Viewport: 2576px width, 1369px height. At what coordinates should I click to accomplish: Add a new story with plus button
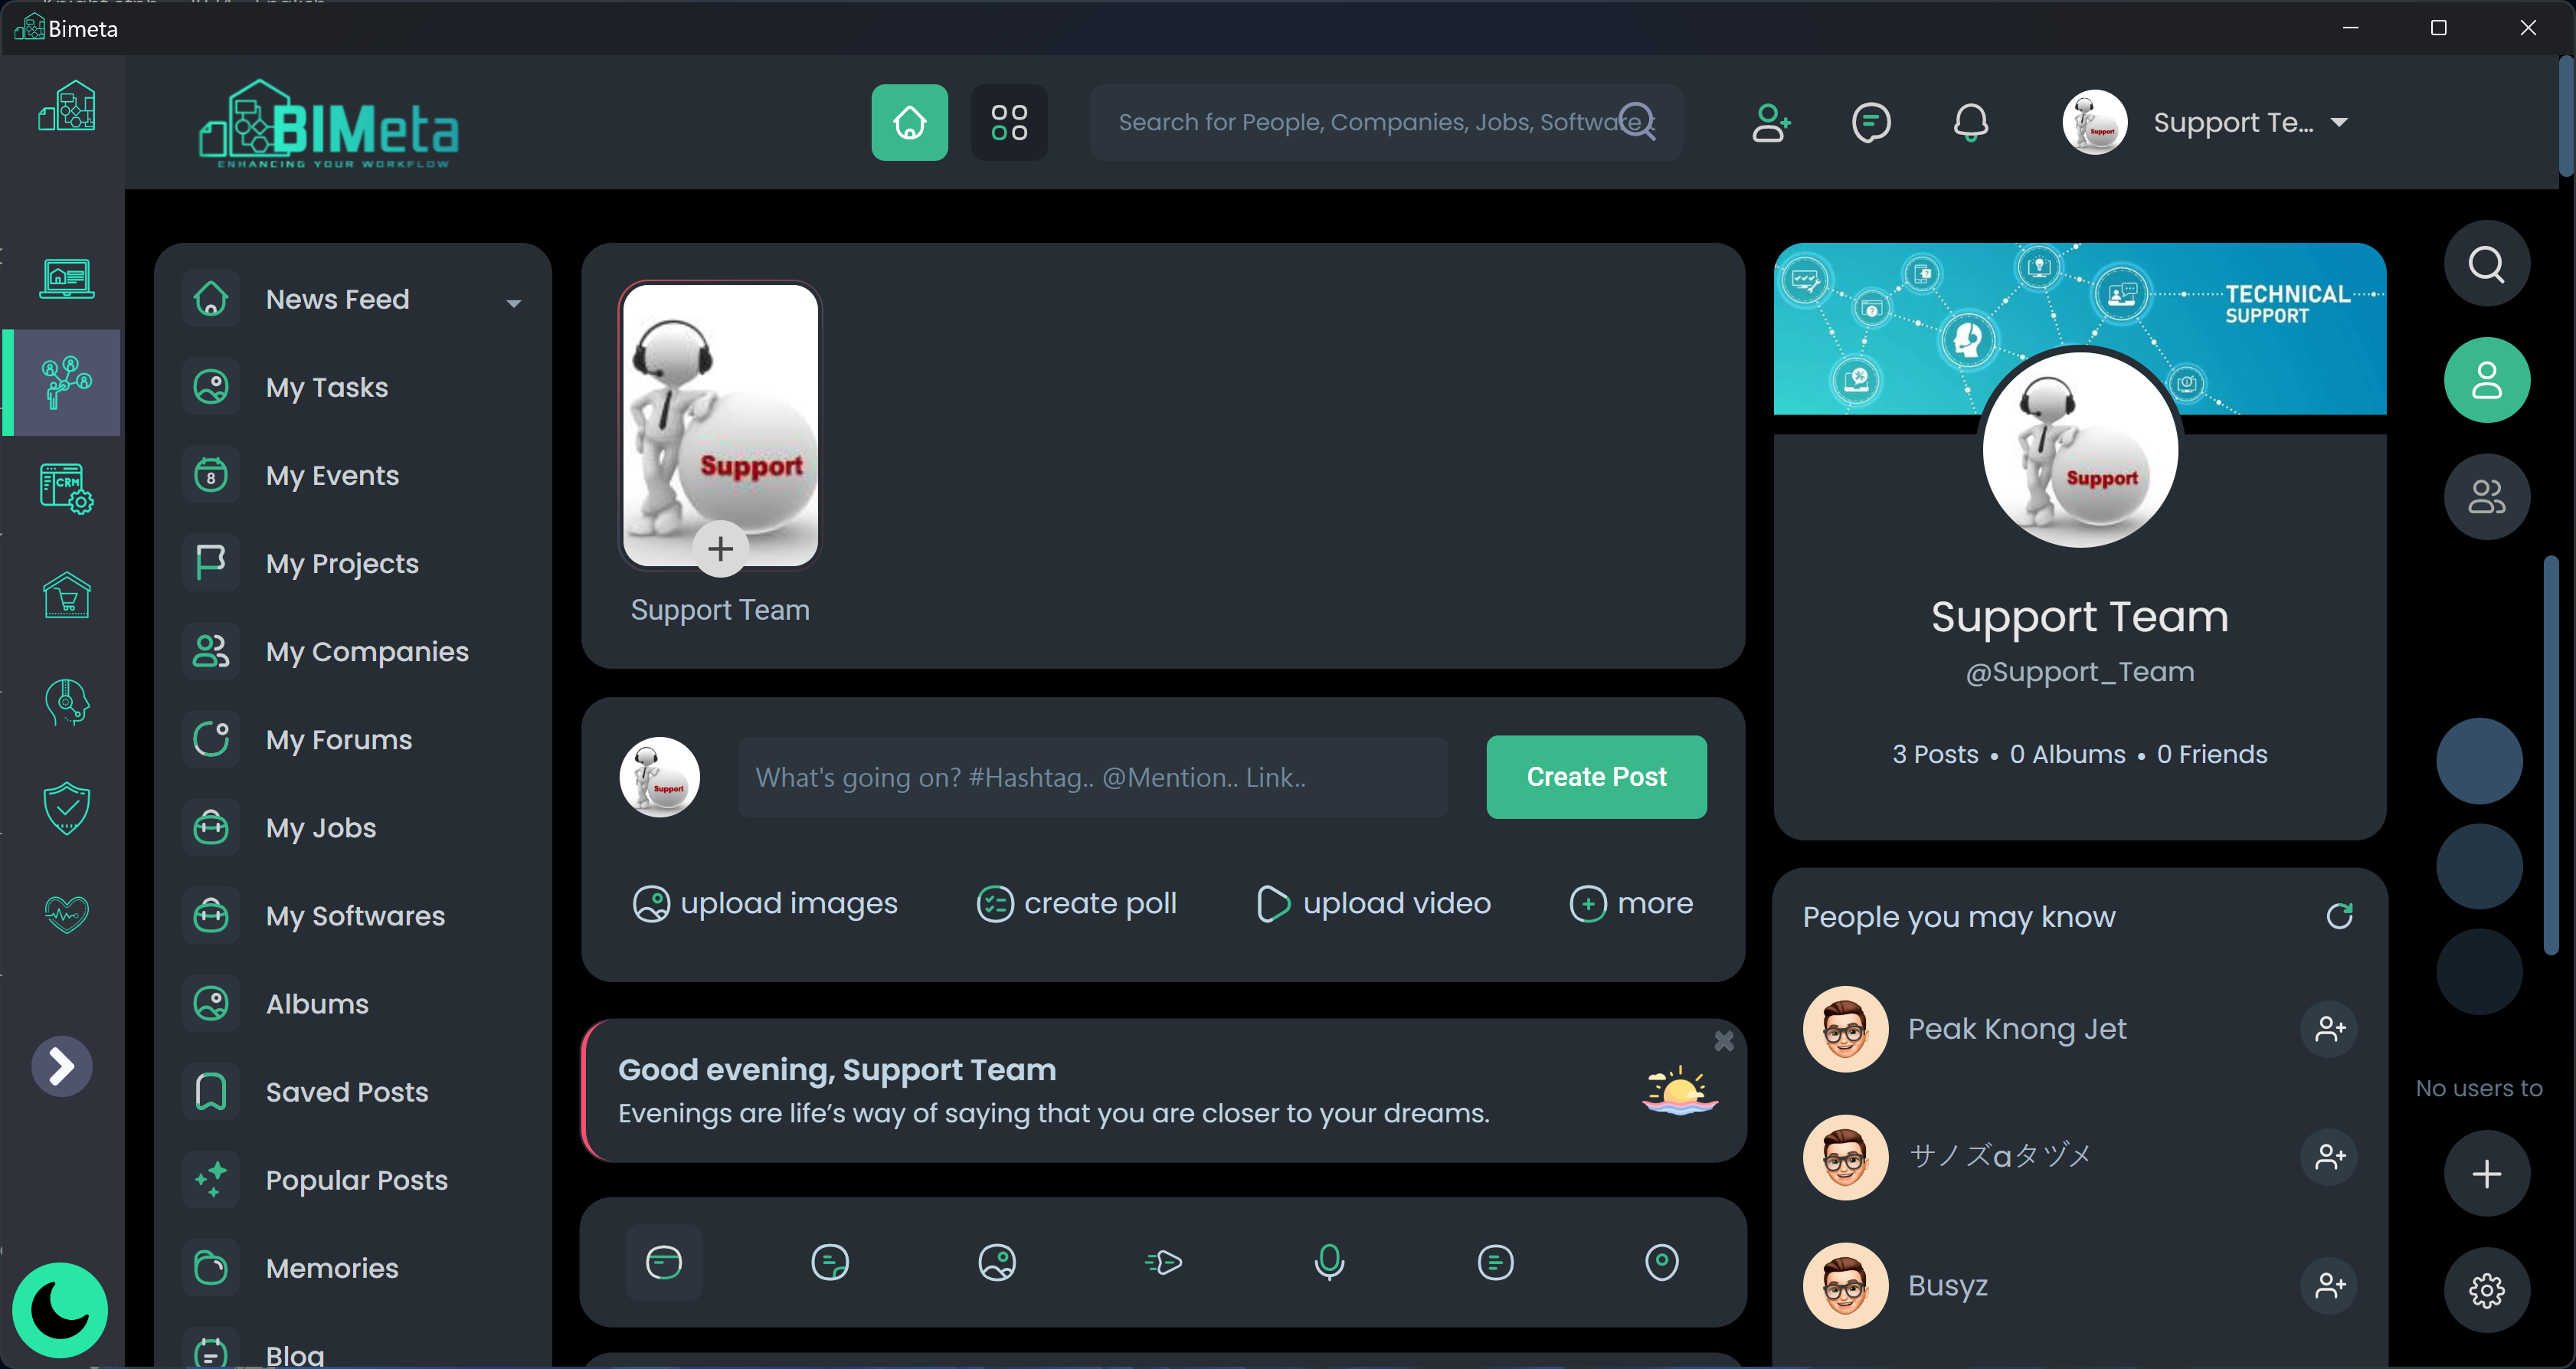(720, 548)
